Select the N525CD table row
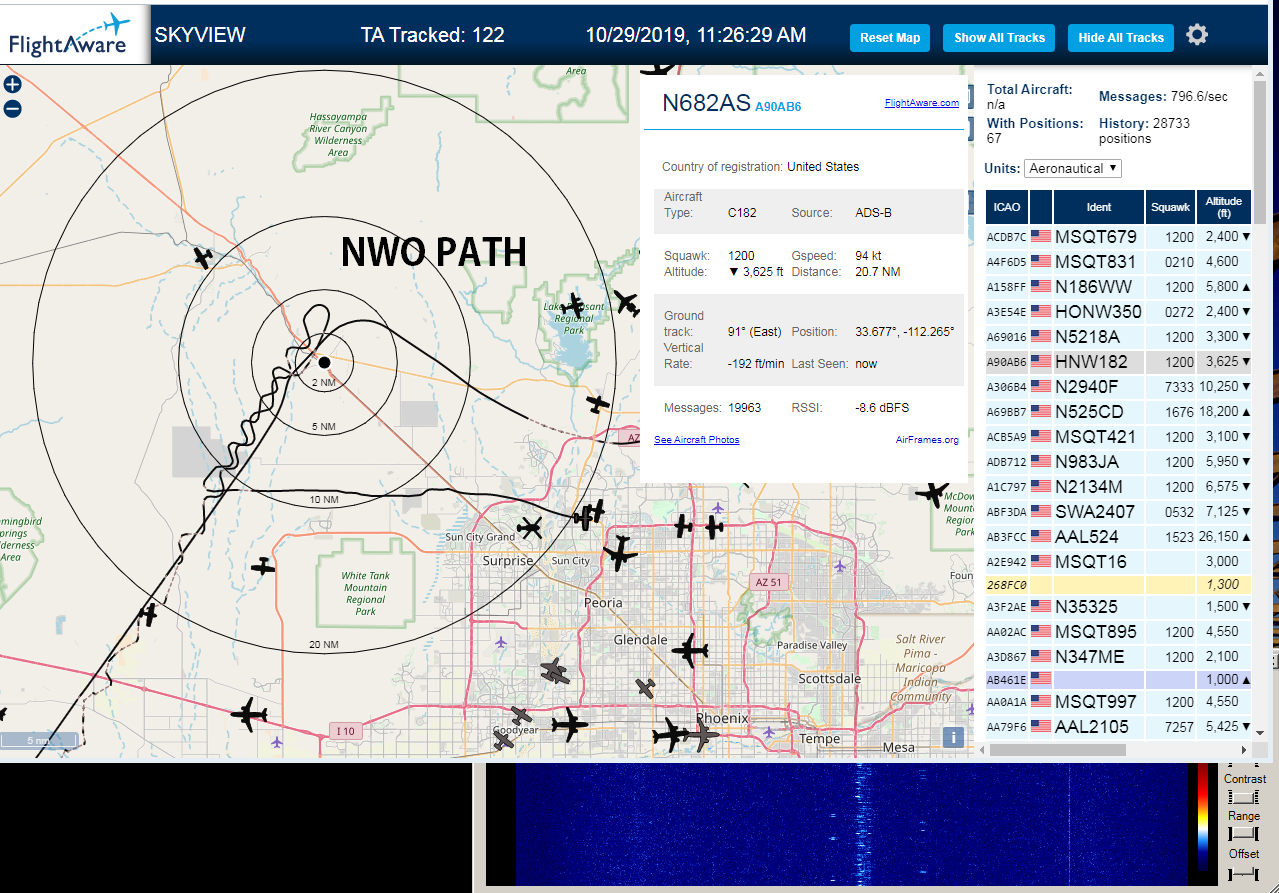Viewport: 1279px width, 893px height. pos(1118,412)
